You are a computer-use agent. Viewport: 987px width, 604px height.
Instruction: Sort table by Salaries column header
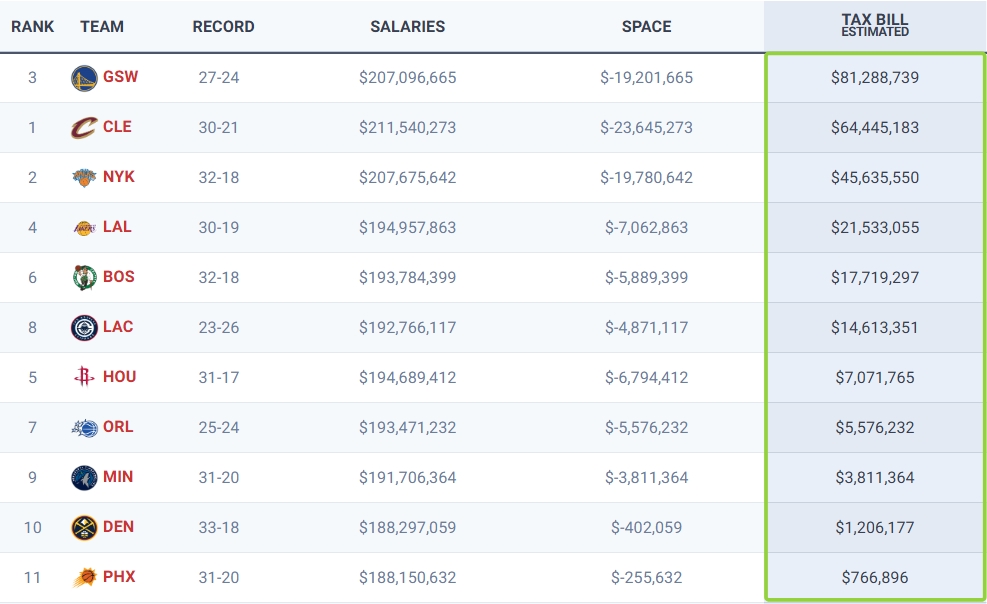pyautogui.click(x=407, y=27)
